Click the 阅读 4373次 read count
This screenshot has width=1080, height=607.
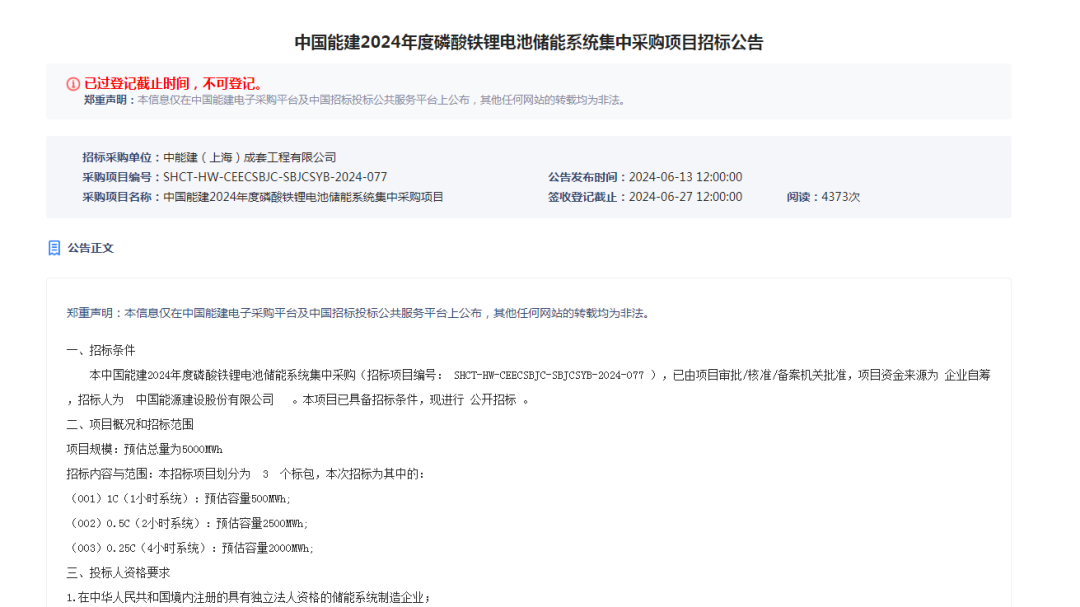tap(823, 197)
